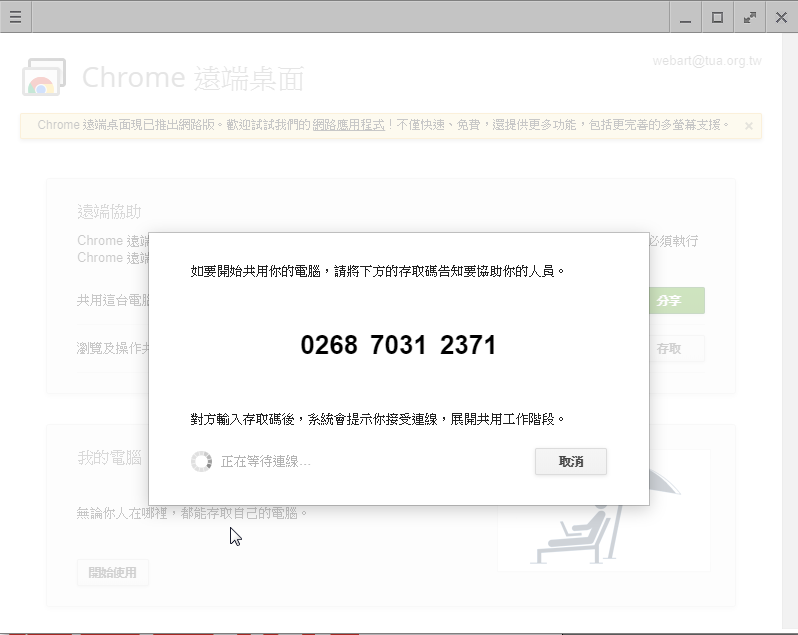Viewport: 798px width, 635px height.
Task: Click the 我的電腦 section heading
Action: coord(109,458)
